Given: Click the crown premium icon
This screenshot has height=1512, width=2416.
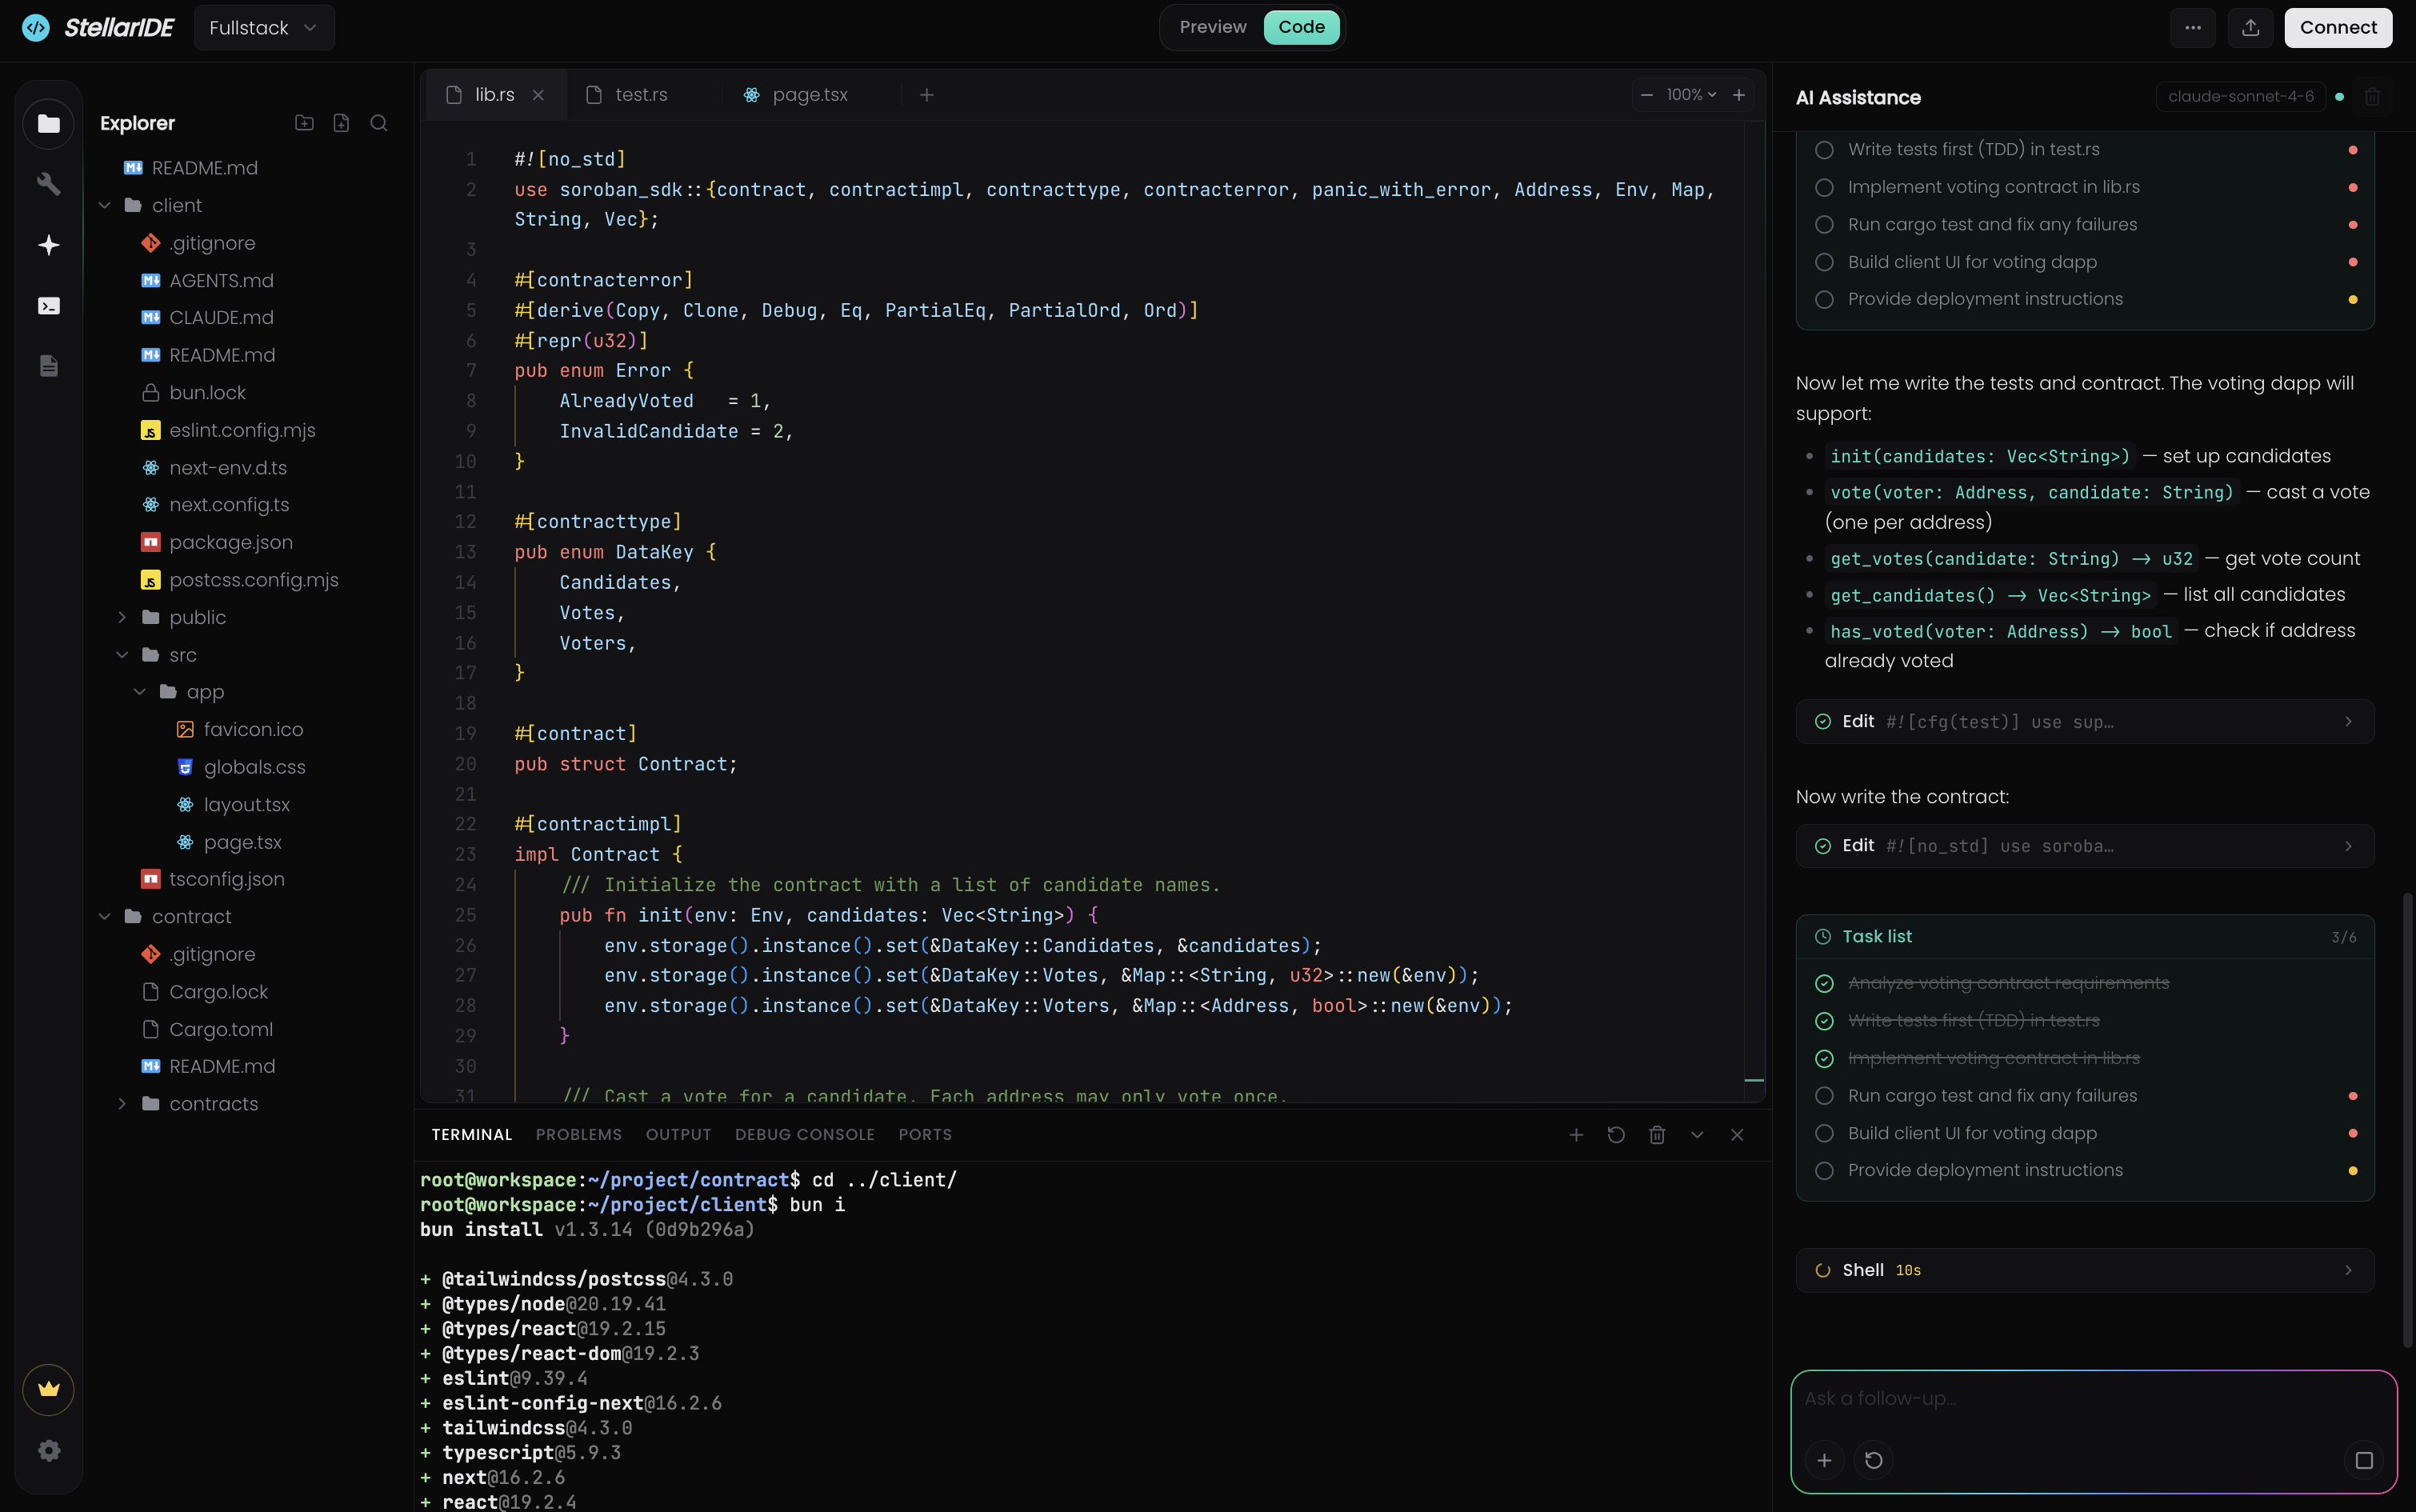Looking at the screenshot, I should point(48,1390).
